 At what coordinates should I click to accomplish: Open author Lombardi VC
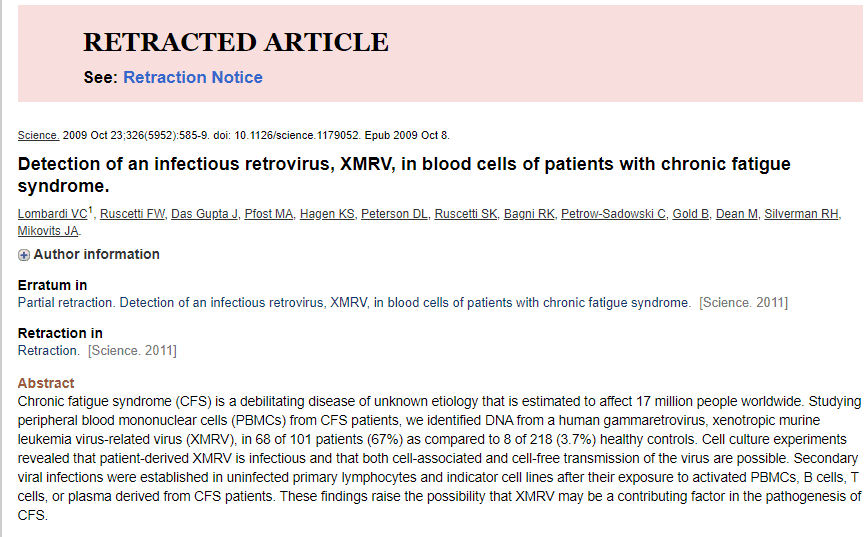click(52, 214)
